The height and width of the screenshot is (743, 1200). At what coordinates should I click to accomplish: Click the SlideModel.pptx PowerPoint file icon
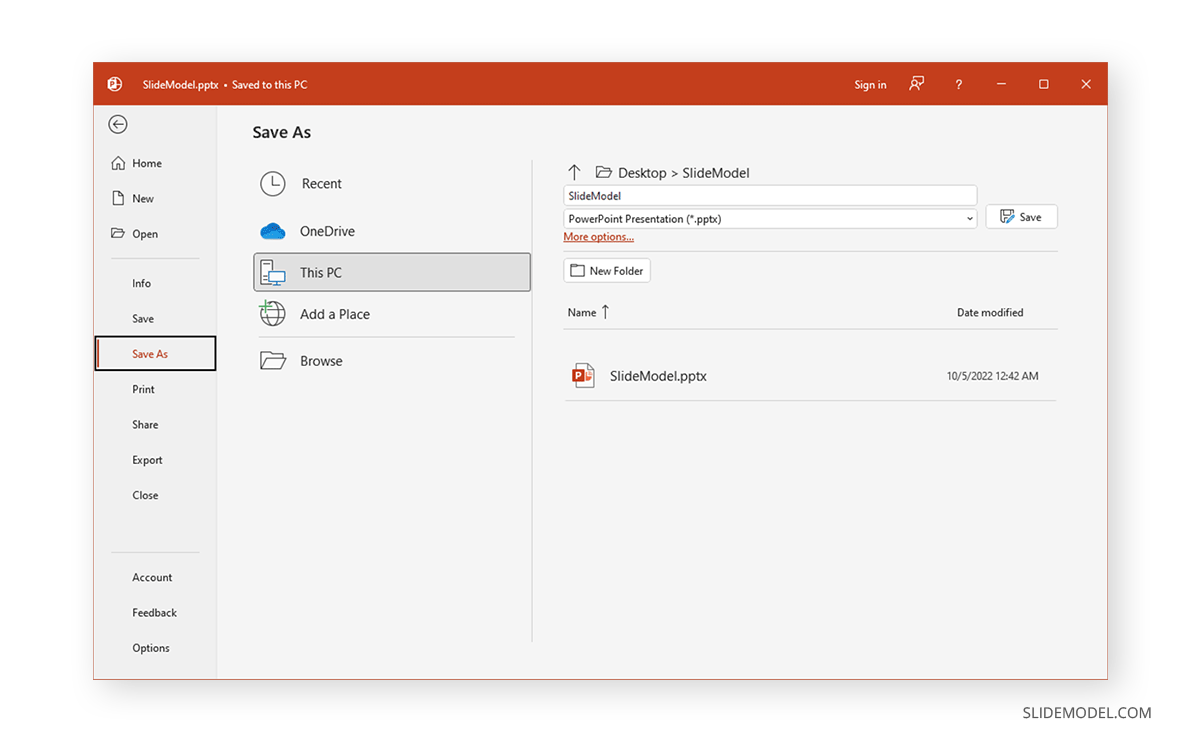point(584,375)
